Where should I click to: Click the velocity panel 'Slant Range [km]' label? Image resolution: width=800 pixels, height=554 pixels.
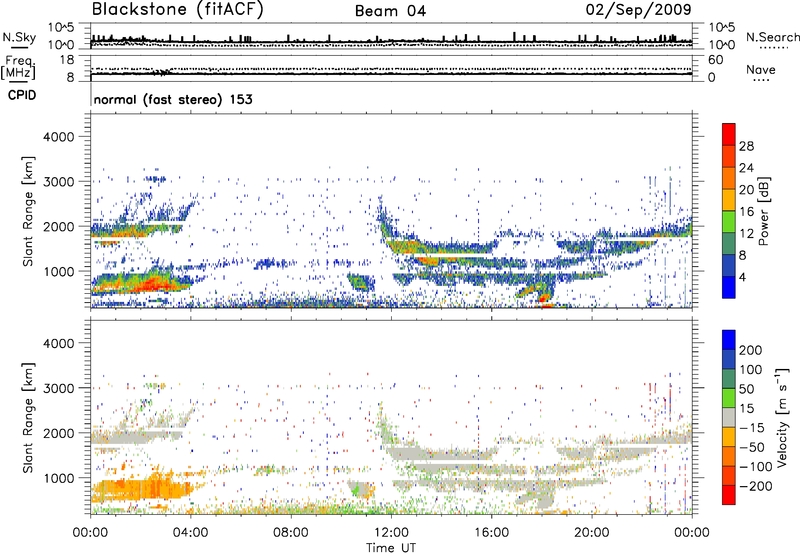(x=28, y=417)
